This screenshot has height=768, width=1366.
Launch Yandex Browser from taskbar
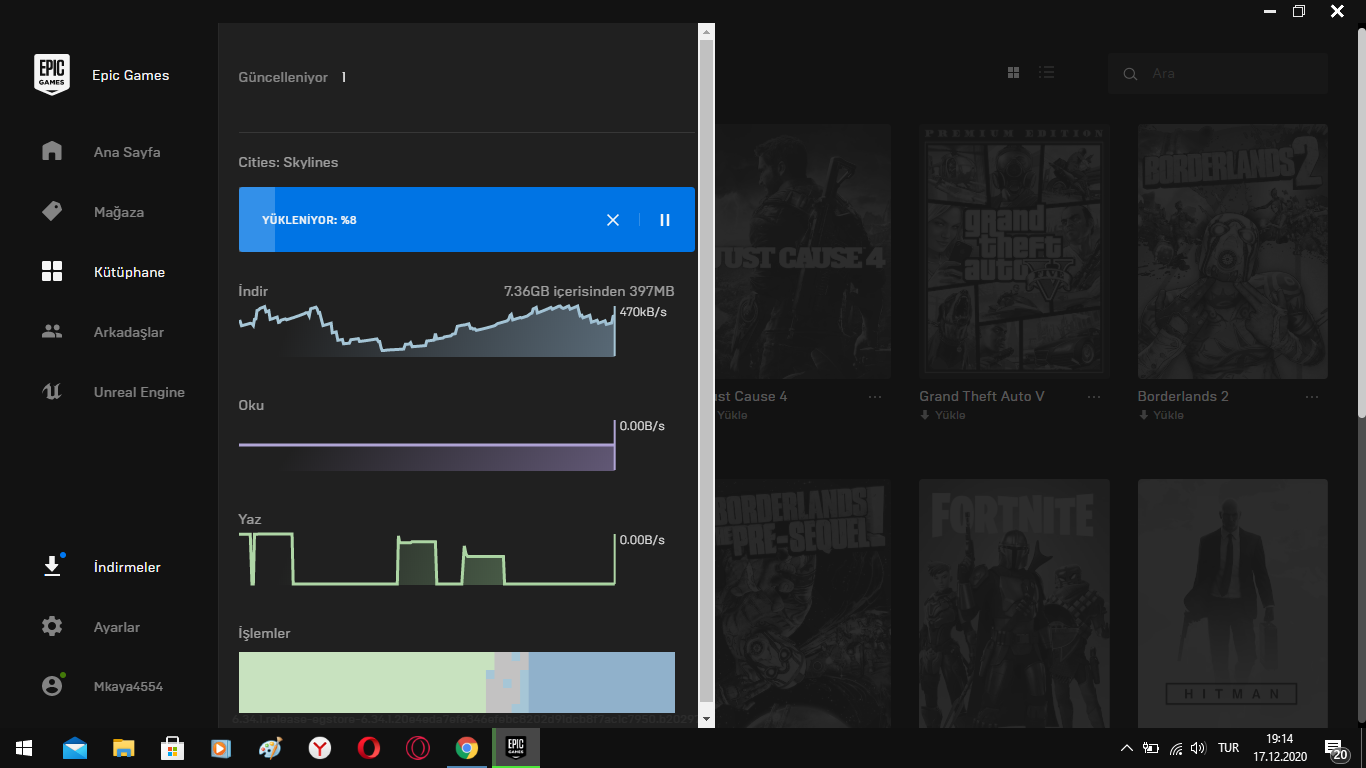[320, 748]
